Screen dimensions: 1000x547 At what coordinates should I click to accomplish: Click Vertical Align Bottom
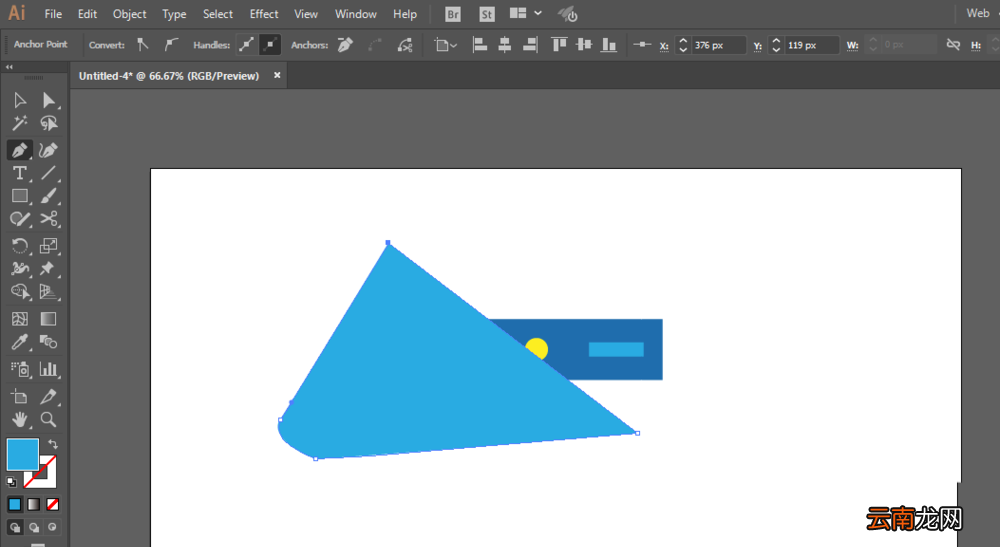click(609, 45)
